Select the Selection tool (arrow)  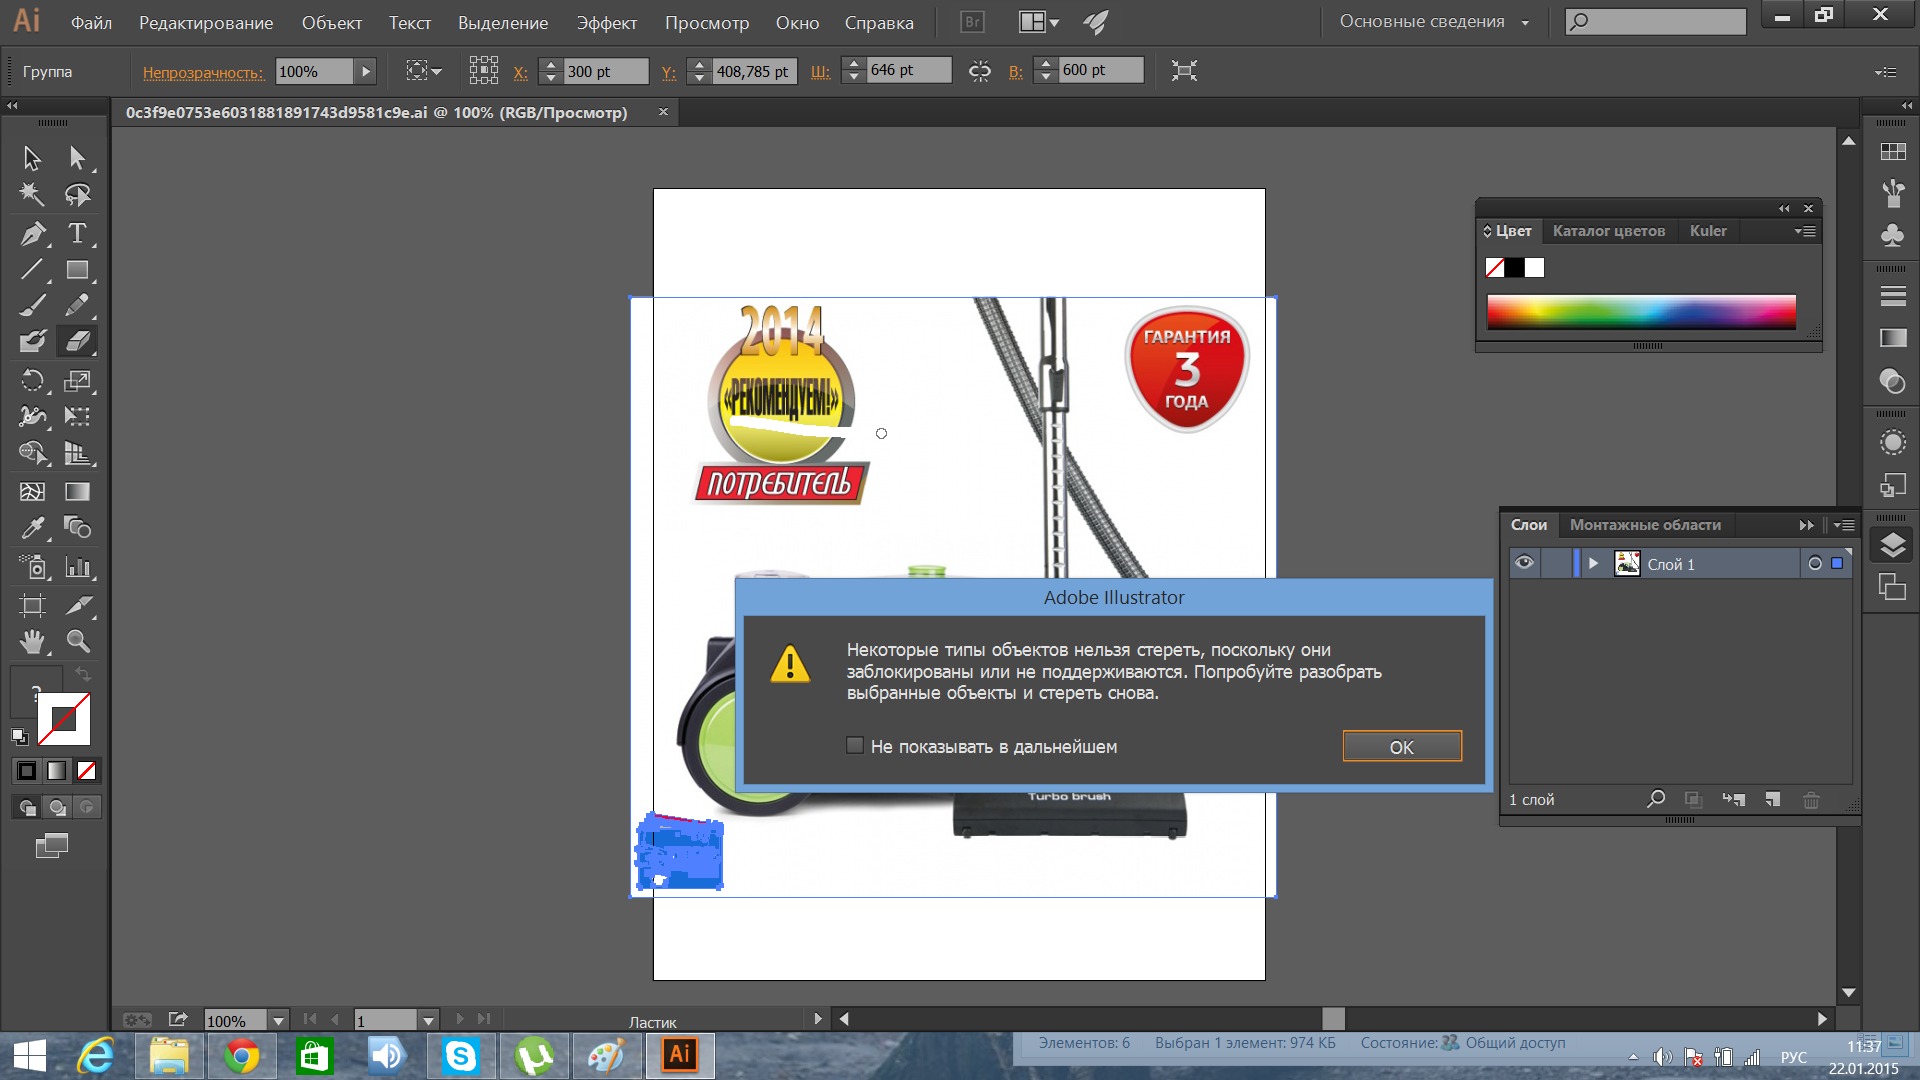[x=30, y=156]
